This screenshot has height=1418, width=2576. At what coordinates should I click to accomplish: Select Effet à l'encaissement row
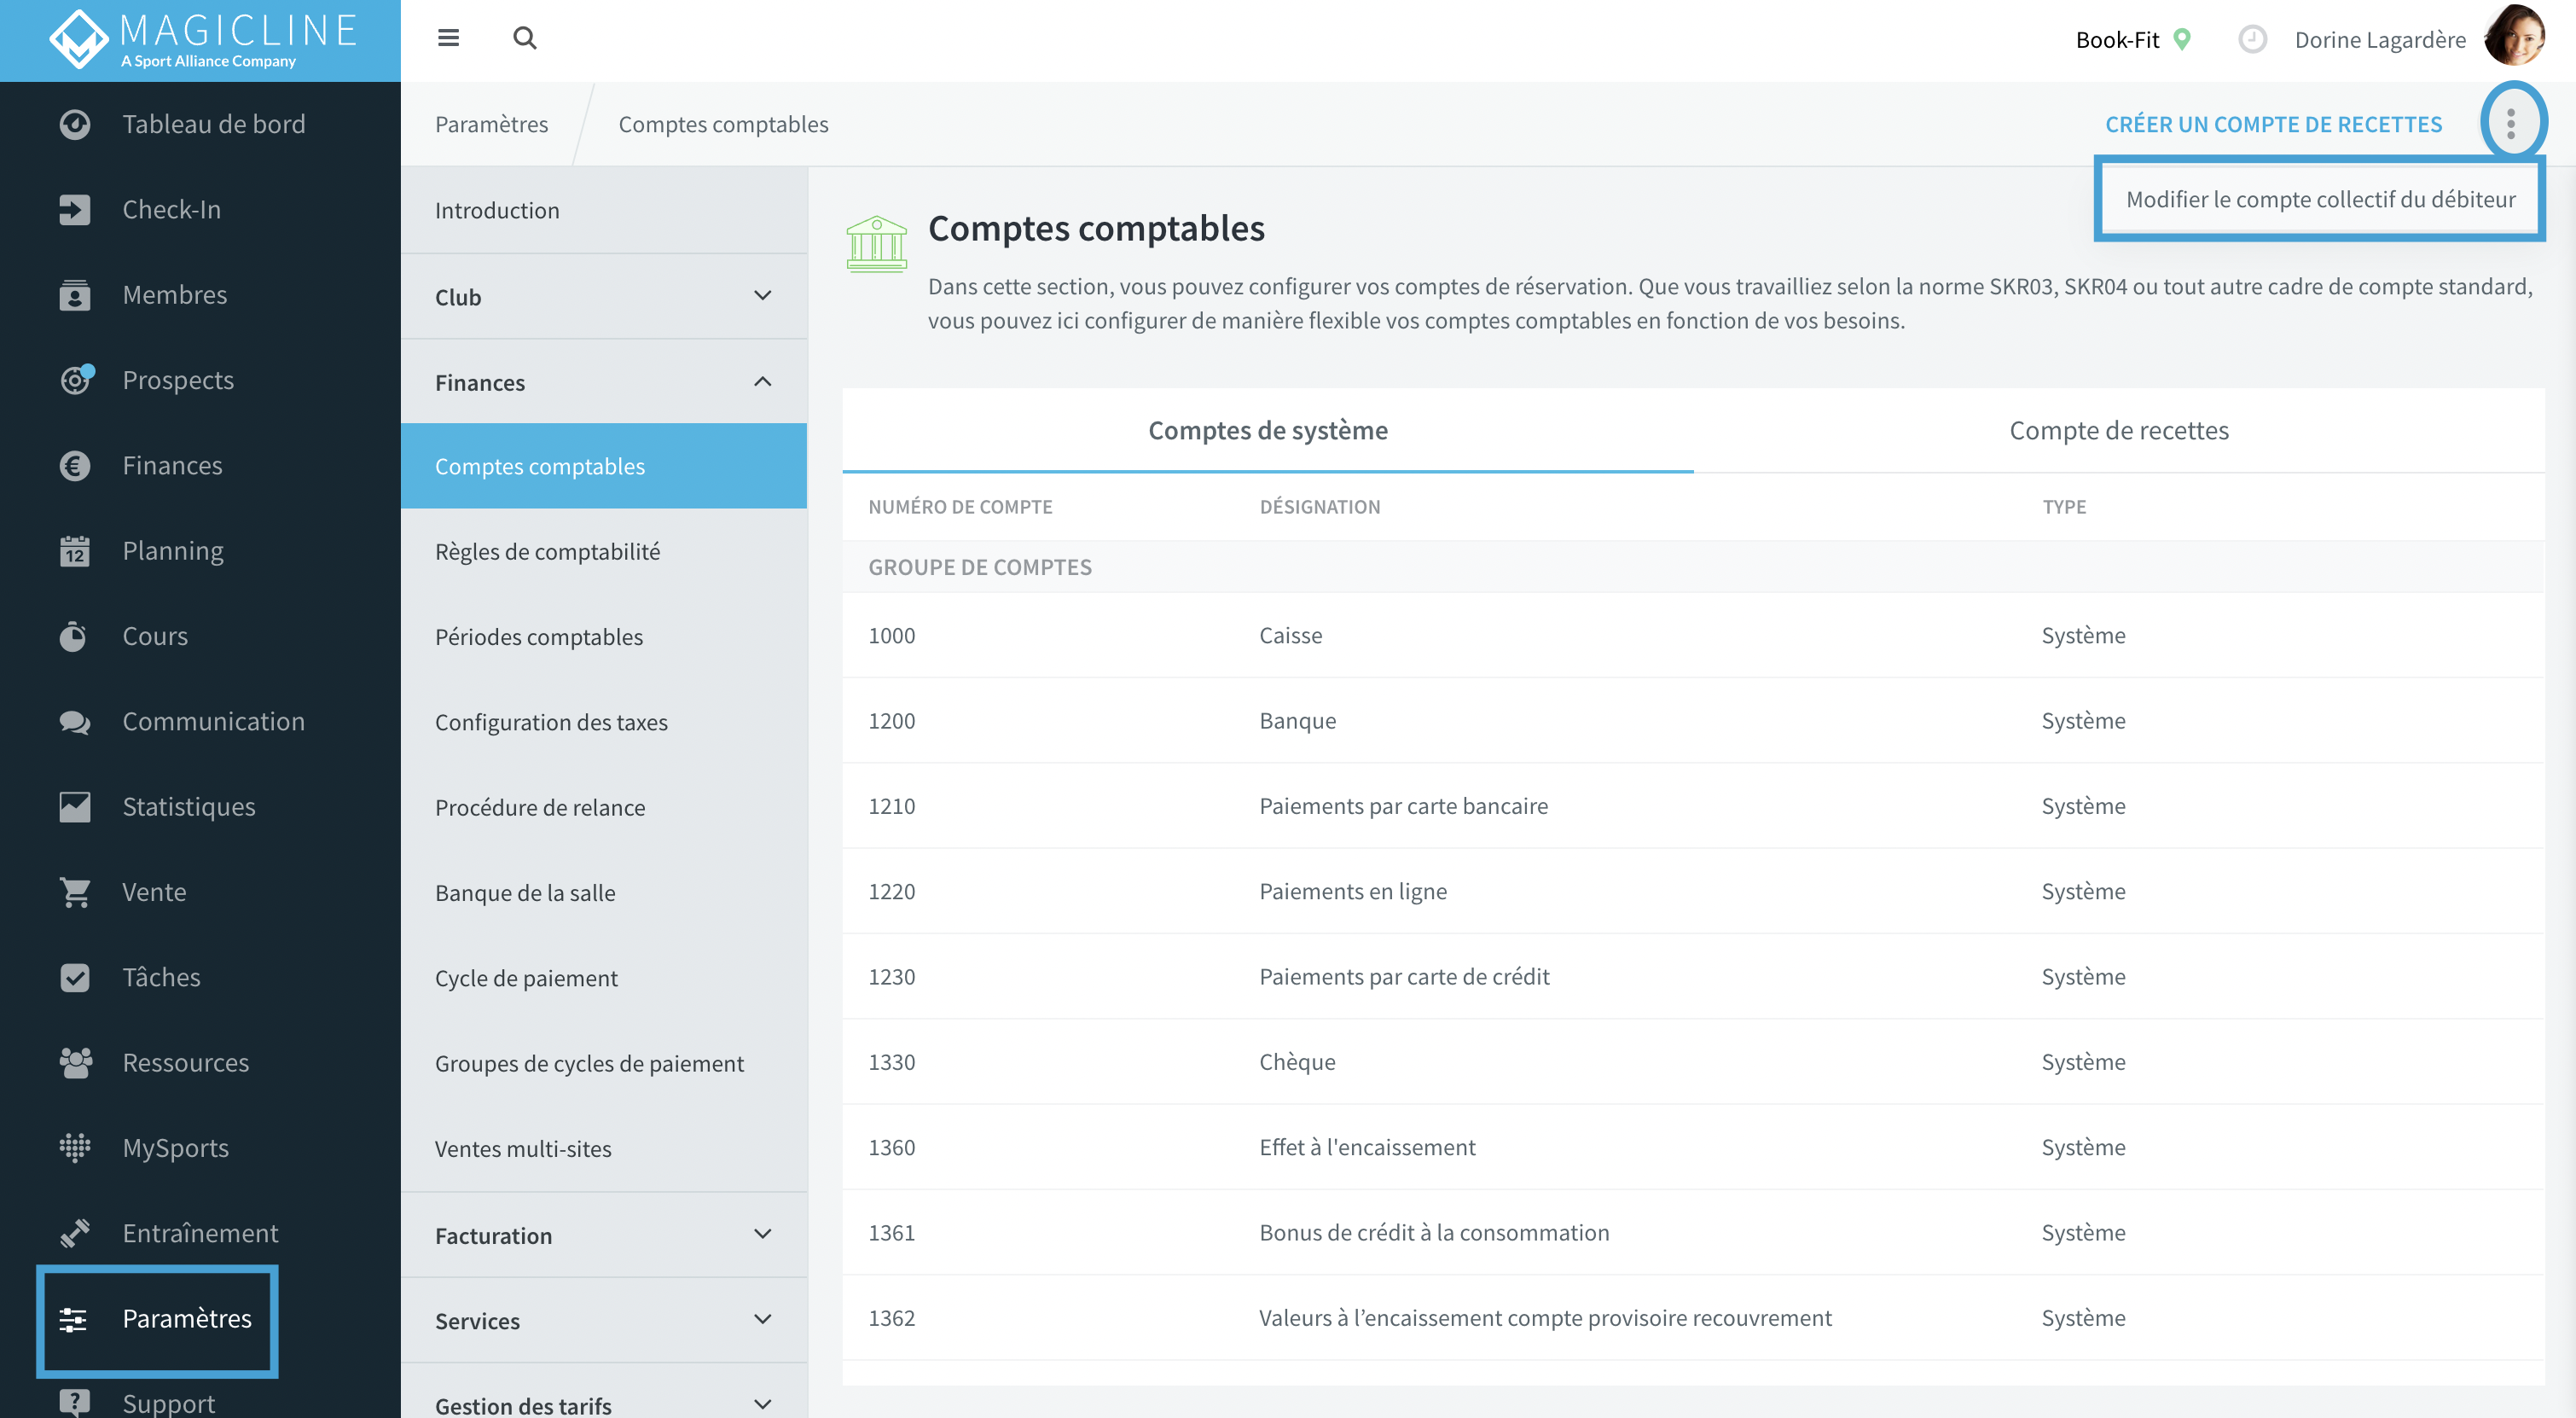1693,1147
